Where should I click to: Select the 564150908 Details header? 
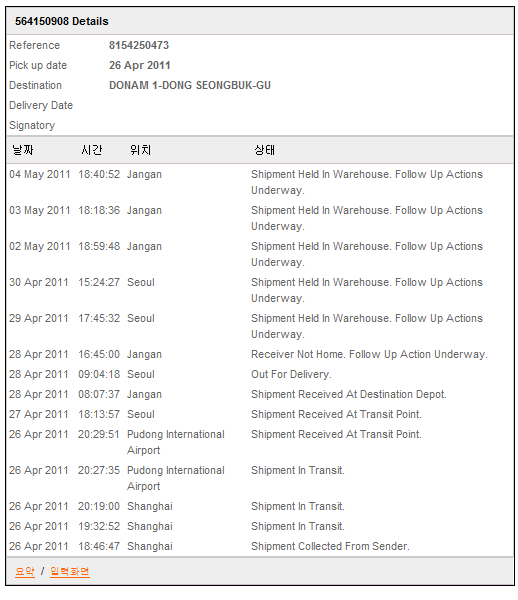coord(62,21)
